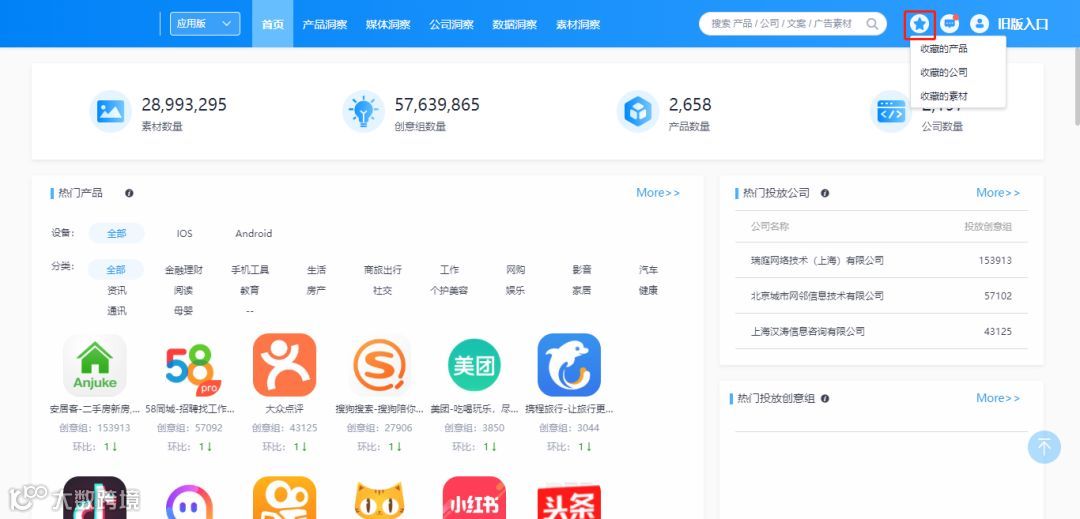The width and height of the screenshot is (1080, 519).
Task: Open the 美团 app icon
Action: click(x=474, y=366)
